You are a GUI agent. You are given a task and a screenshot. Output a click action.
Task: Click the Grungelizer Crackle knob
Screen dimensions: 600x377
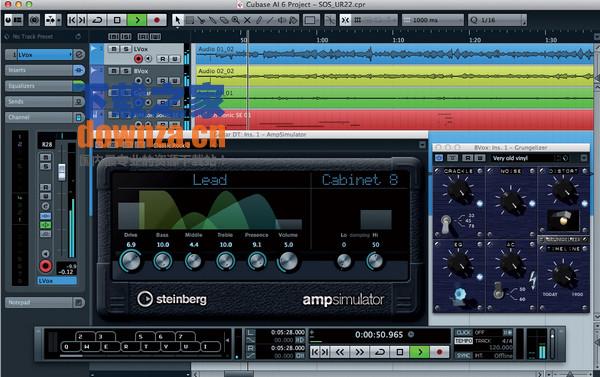point(459,191)
